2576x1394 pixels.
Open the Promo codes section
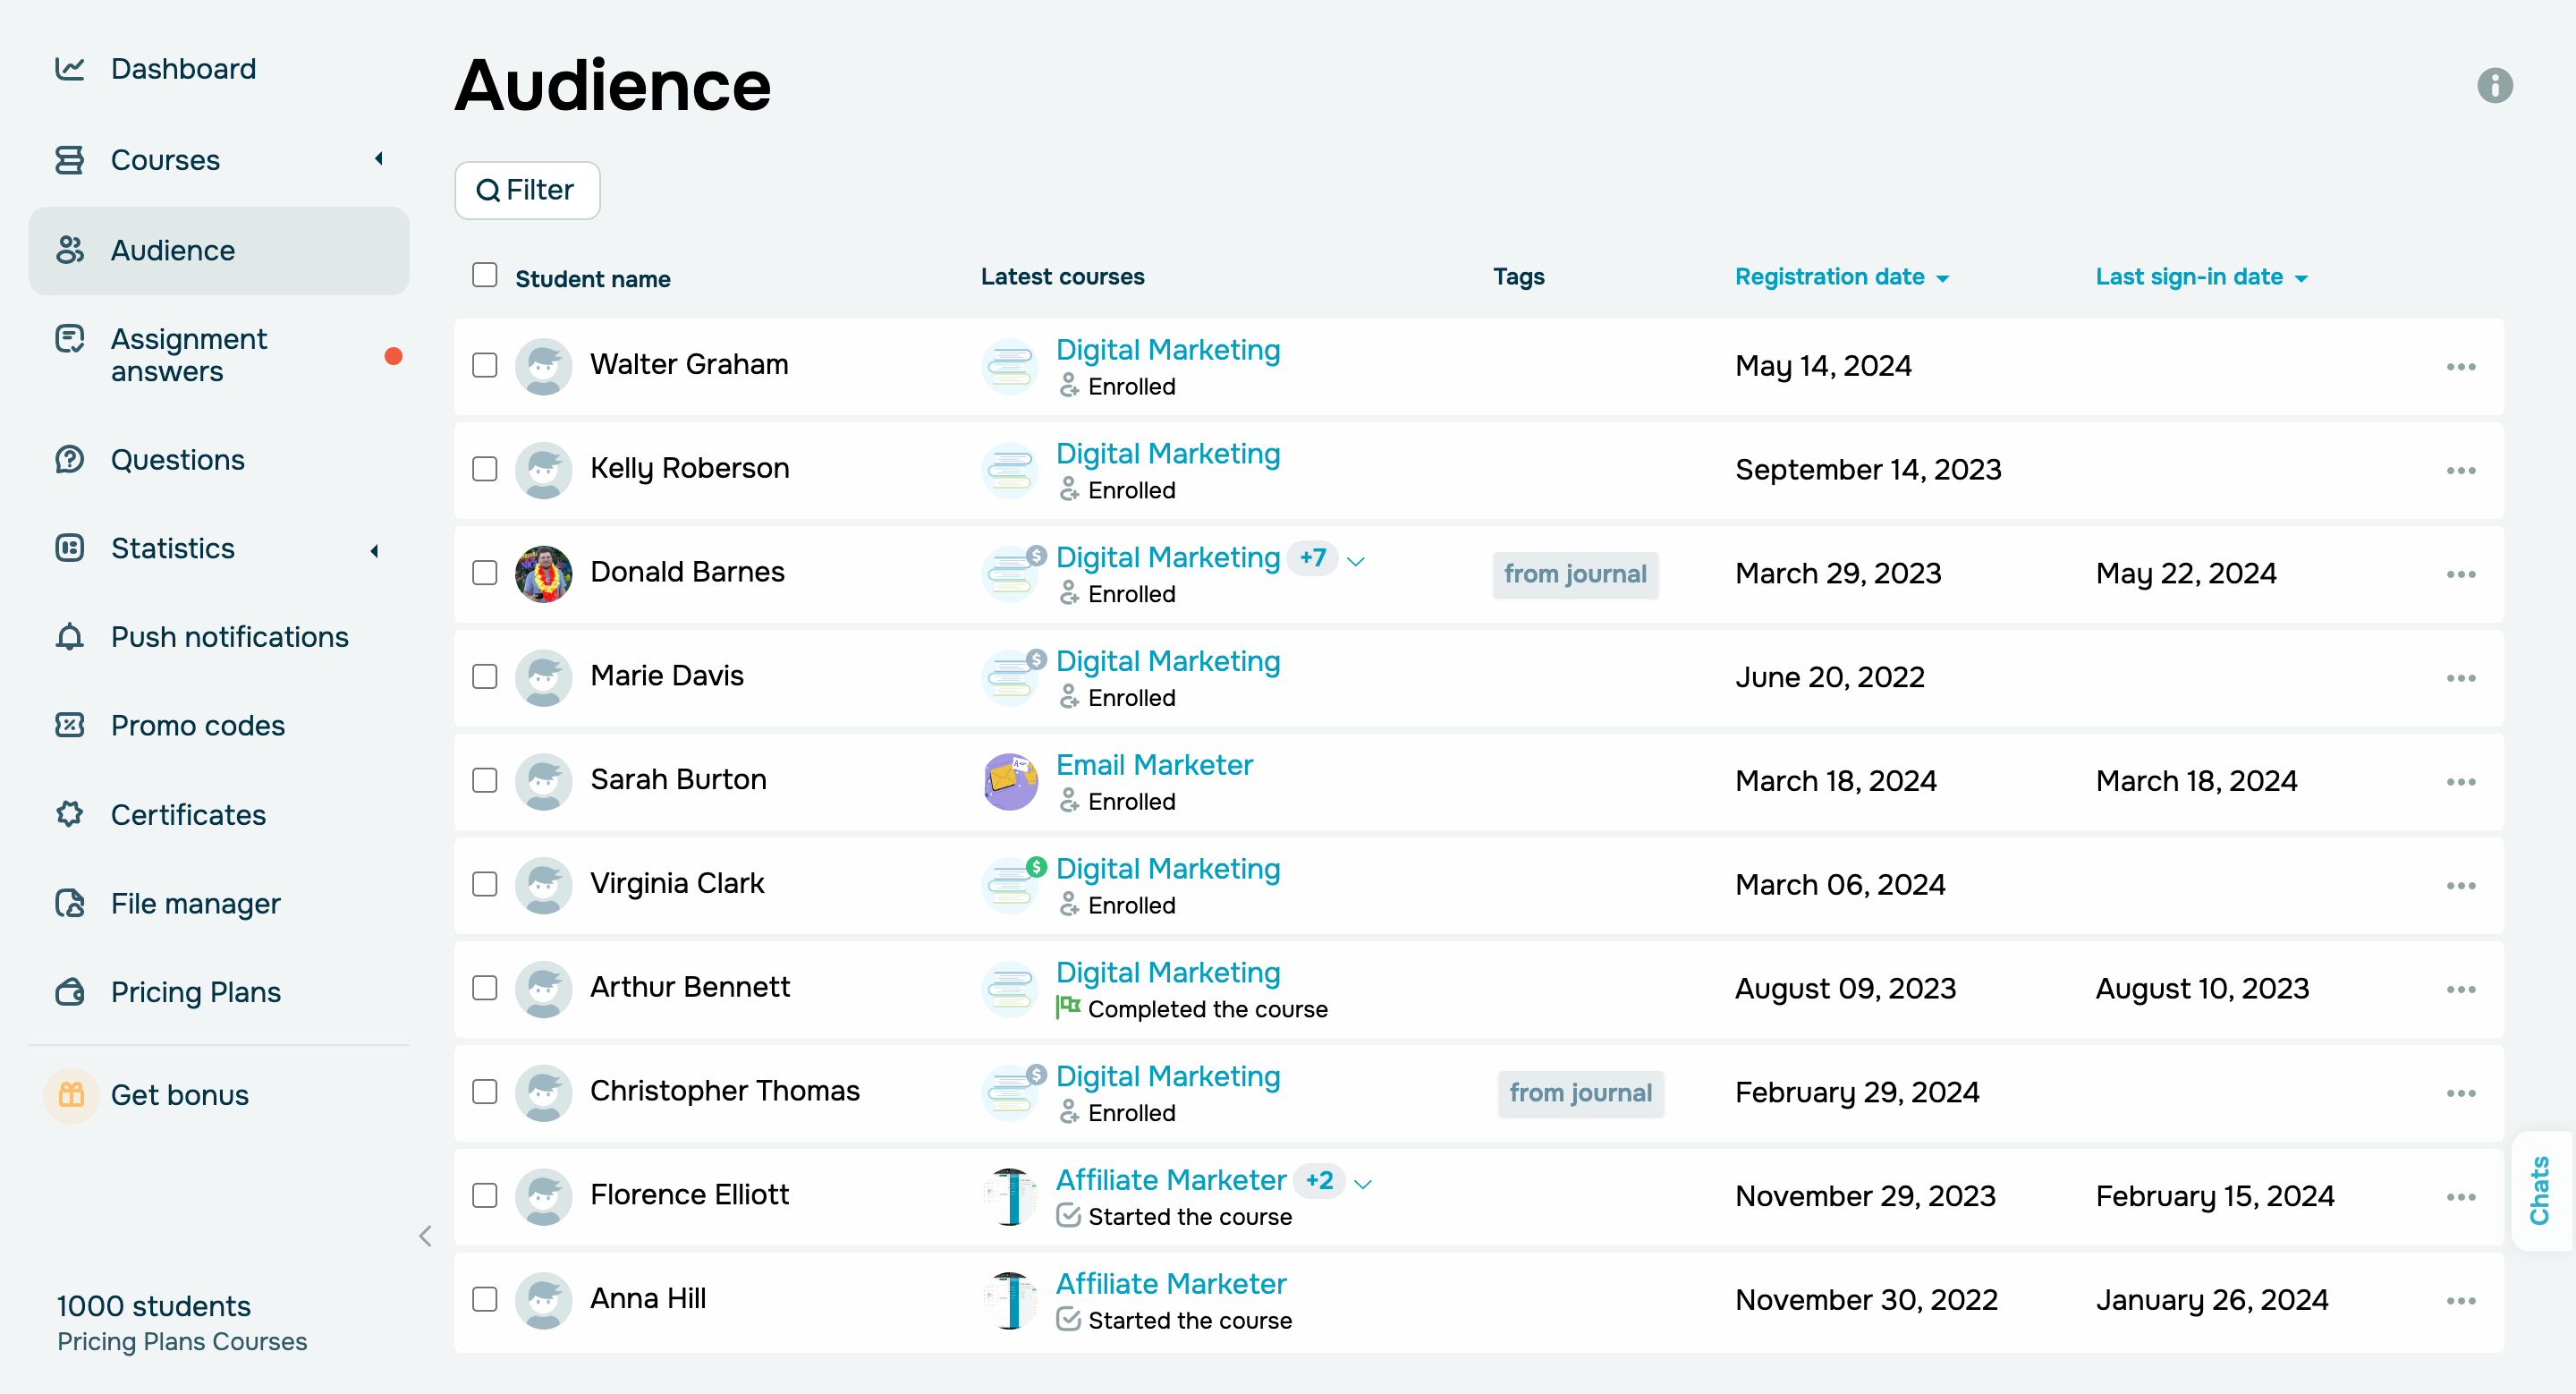tap(196, 725)
